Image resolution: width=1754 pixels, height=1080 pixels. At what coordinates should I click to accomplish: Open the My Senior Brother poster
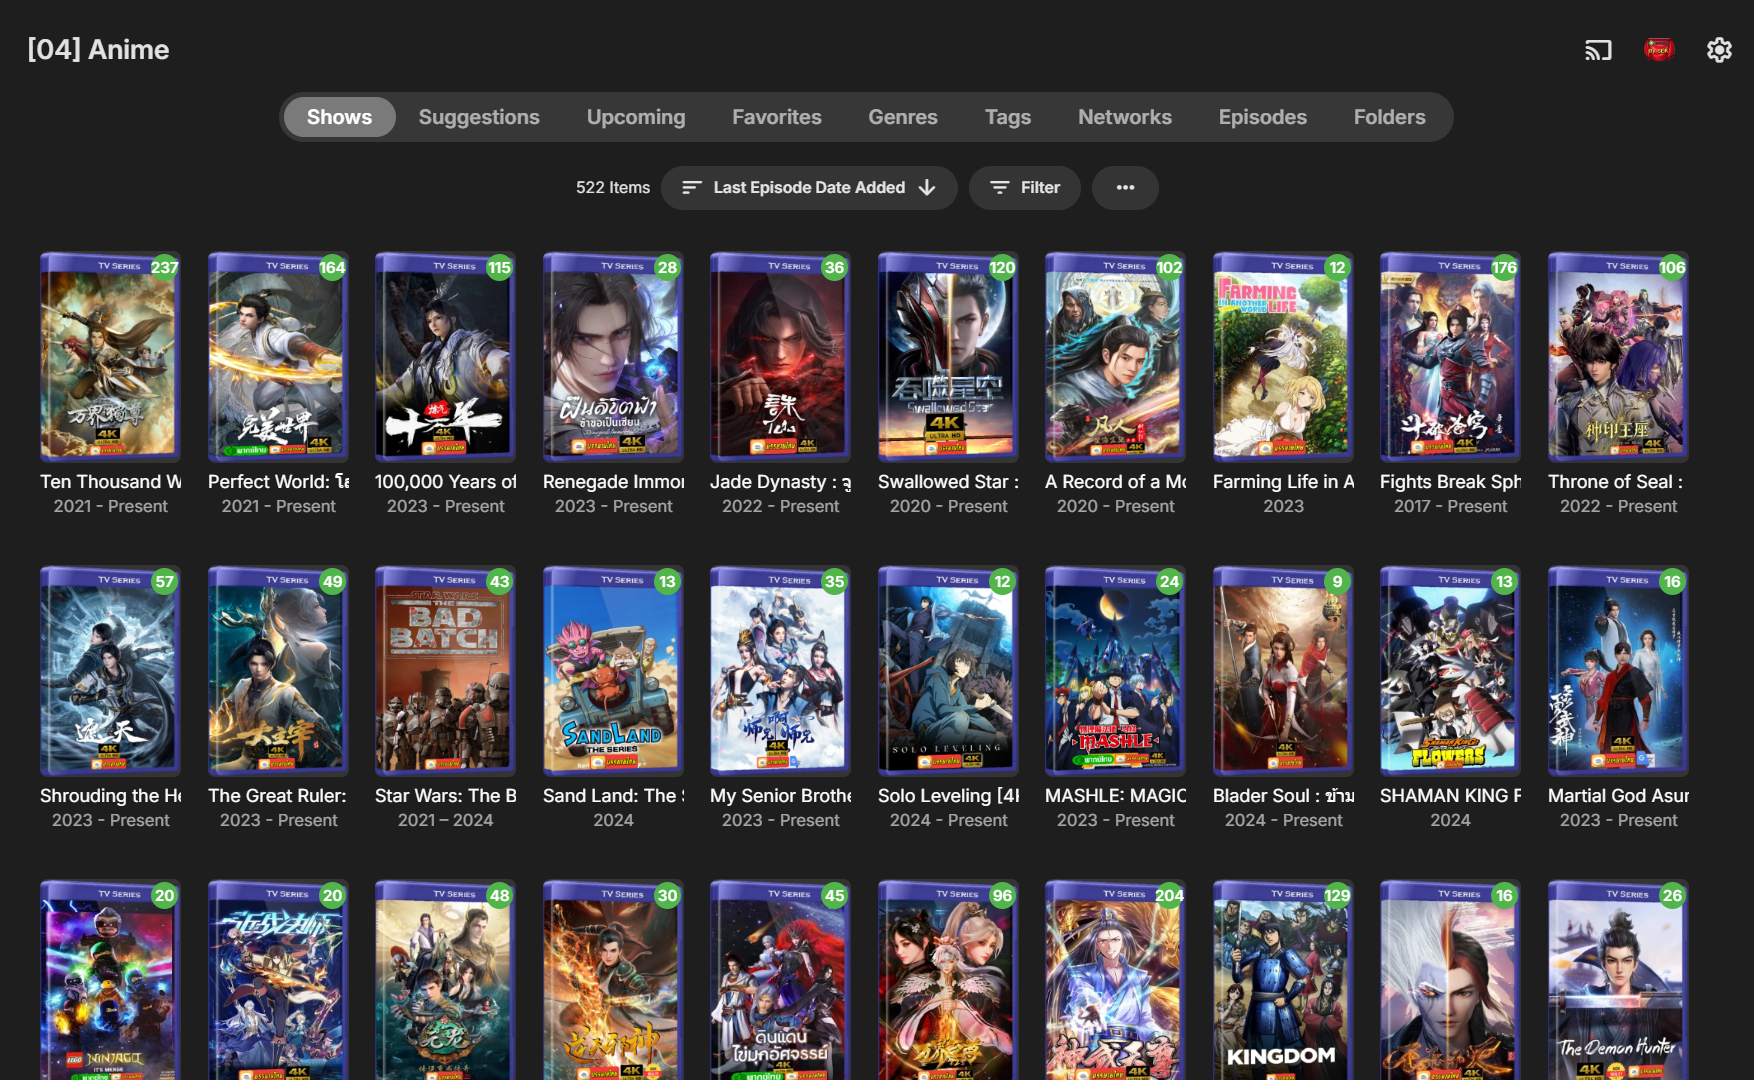coord(780,671)
